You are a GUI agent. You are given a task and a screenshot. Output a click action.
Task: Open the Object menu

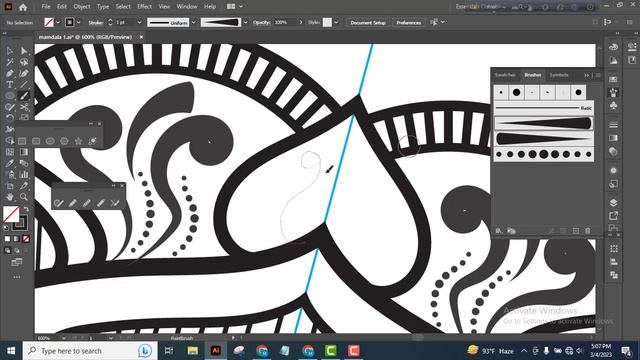82,7
